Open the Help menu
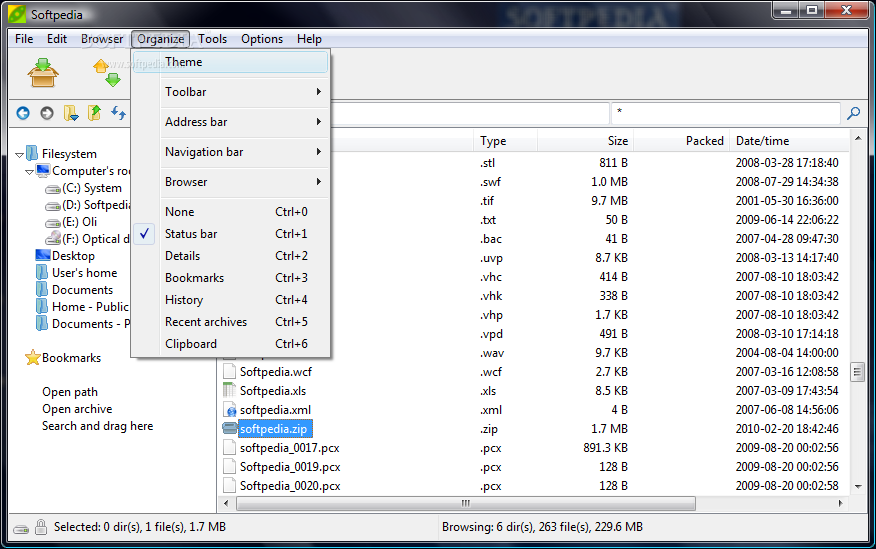This screenshot has height=549, width=876. (x=310, y=39)
